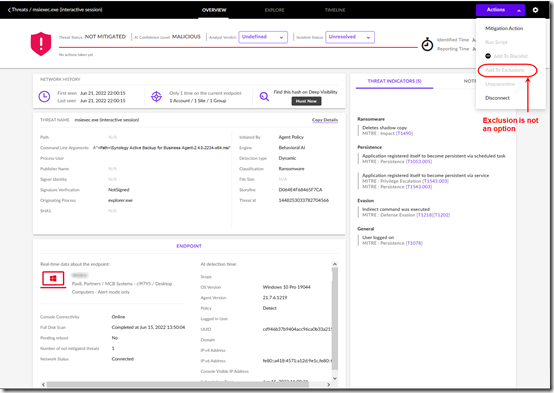Click the Command Line Arguments value

click(162, 148)
